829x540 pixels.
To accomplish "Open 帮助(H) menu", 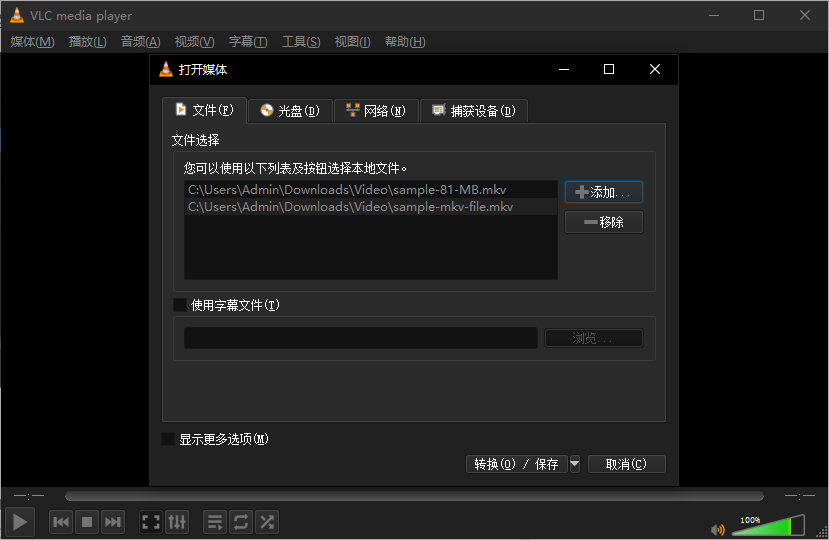I will (405, 42).
